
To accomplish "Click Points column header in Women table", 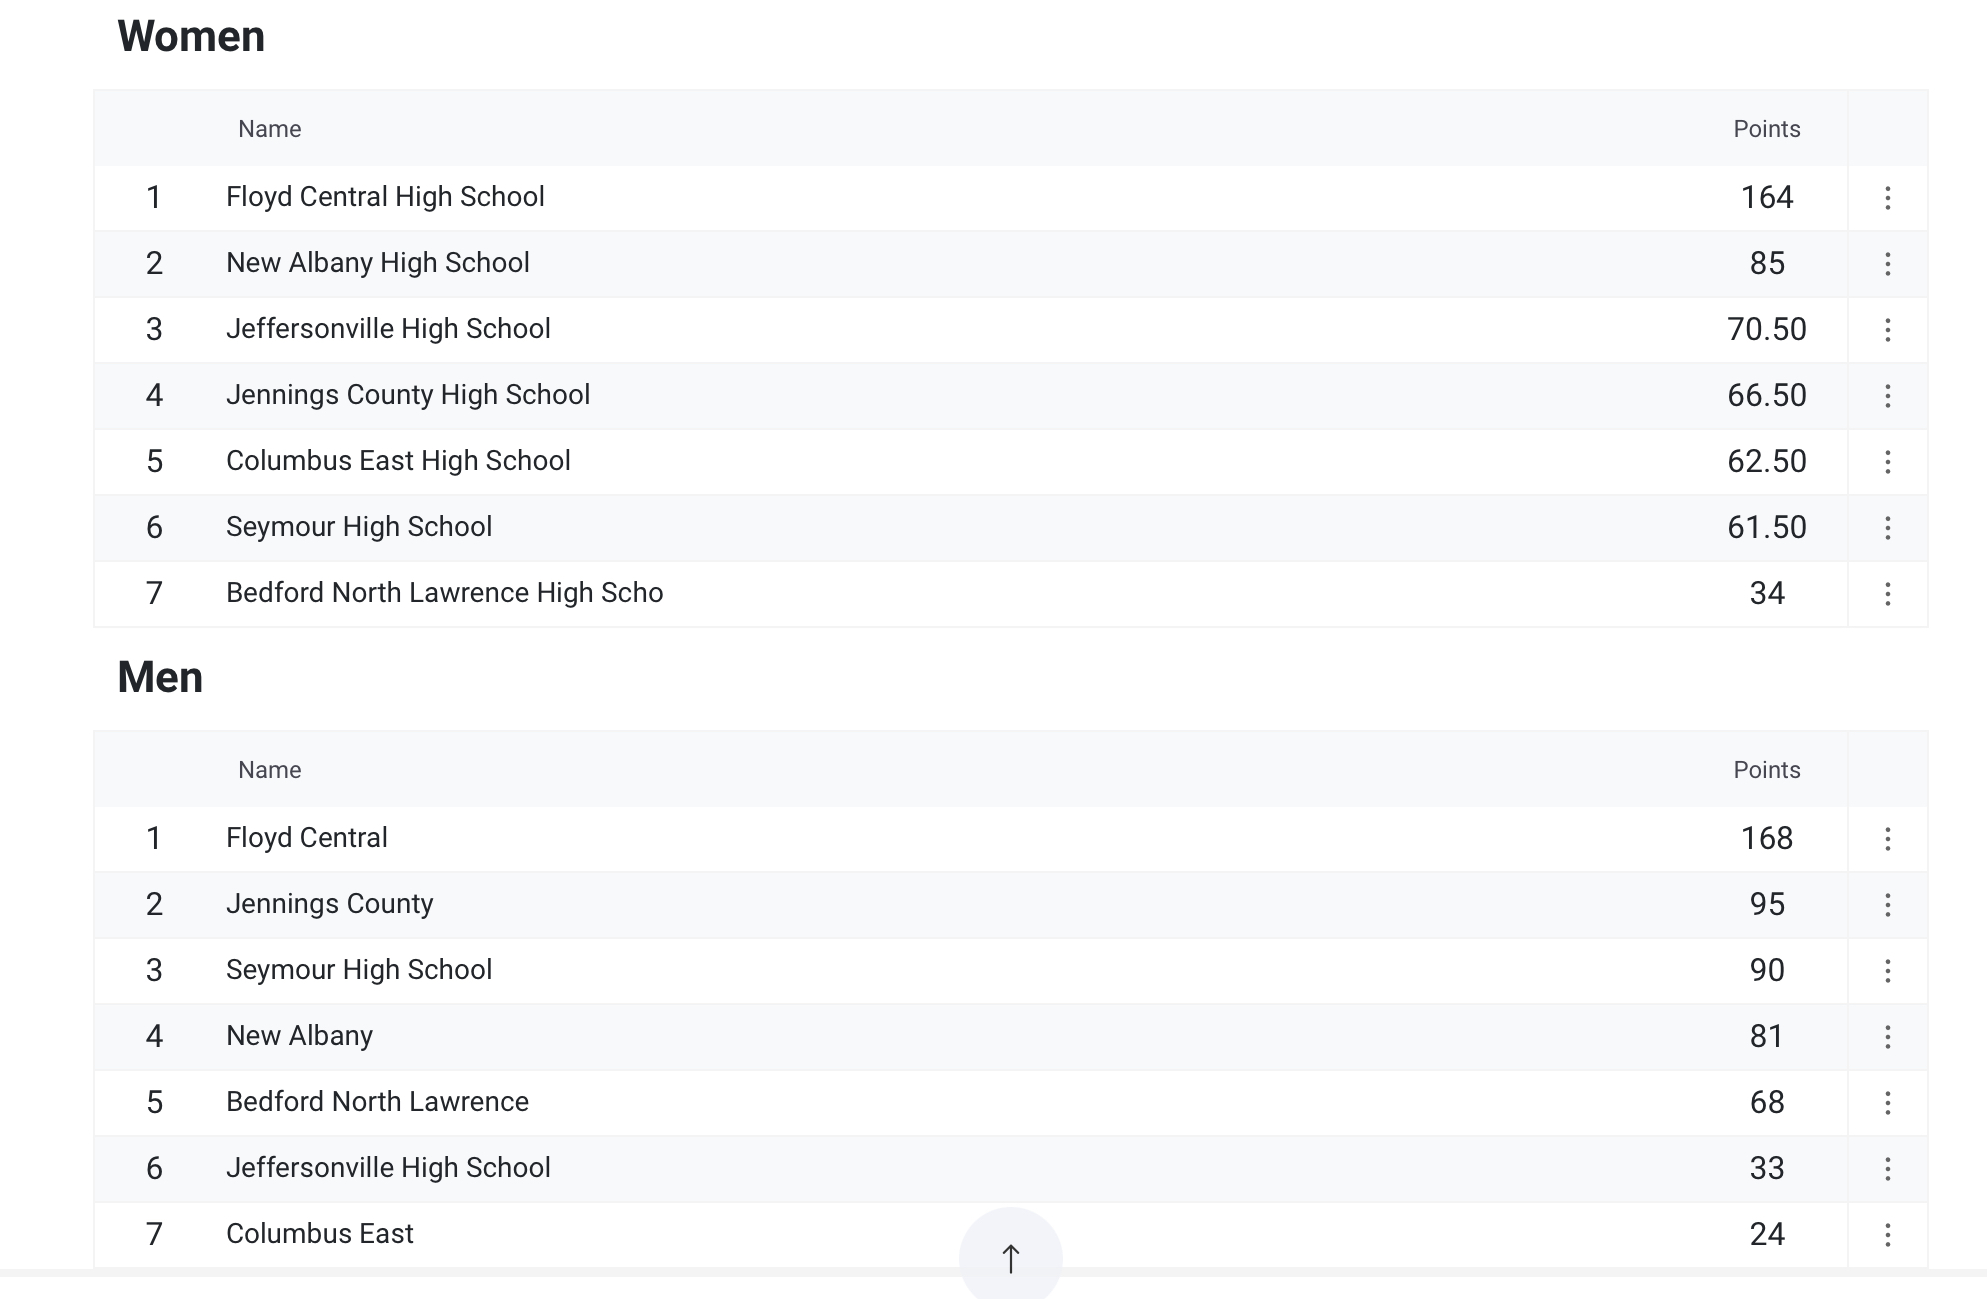I will point(1766,129).
